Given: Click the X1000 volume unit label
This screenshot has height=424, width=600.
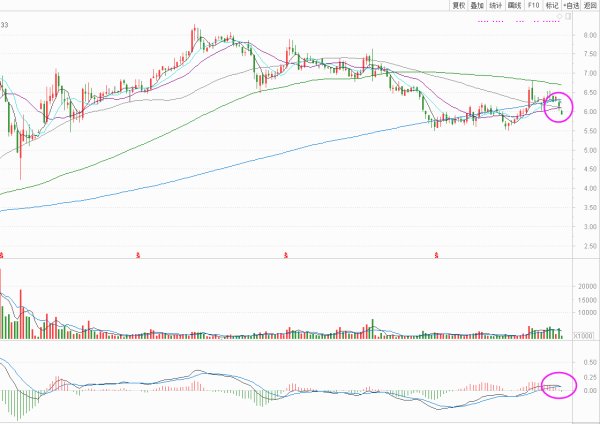Looking at the screenshot, I should [x=584, y=335].
